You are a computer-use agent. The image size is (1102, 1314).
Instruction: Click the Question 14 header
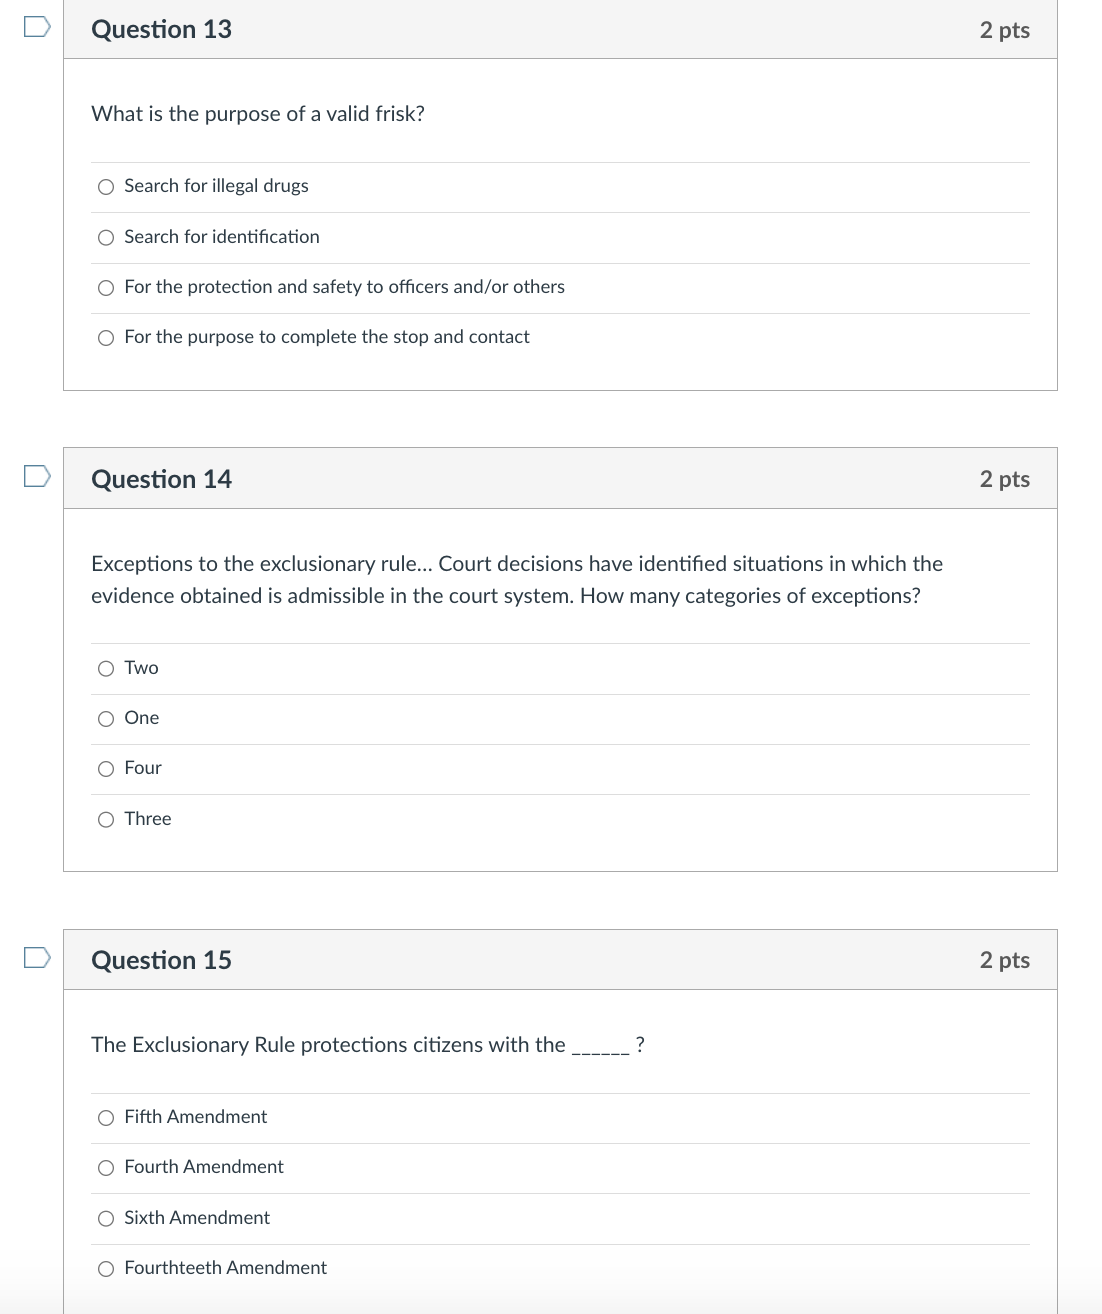(x=161, y=479)
